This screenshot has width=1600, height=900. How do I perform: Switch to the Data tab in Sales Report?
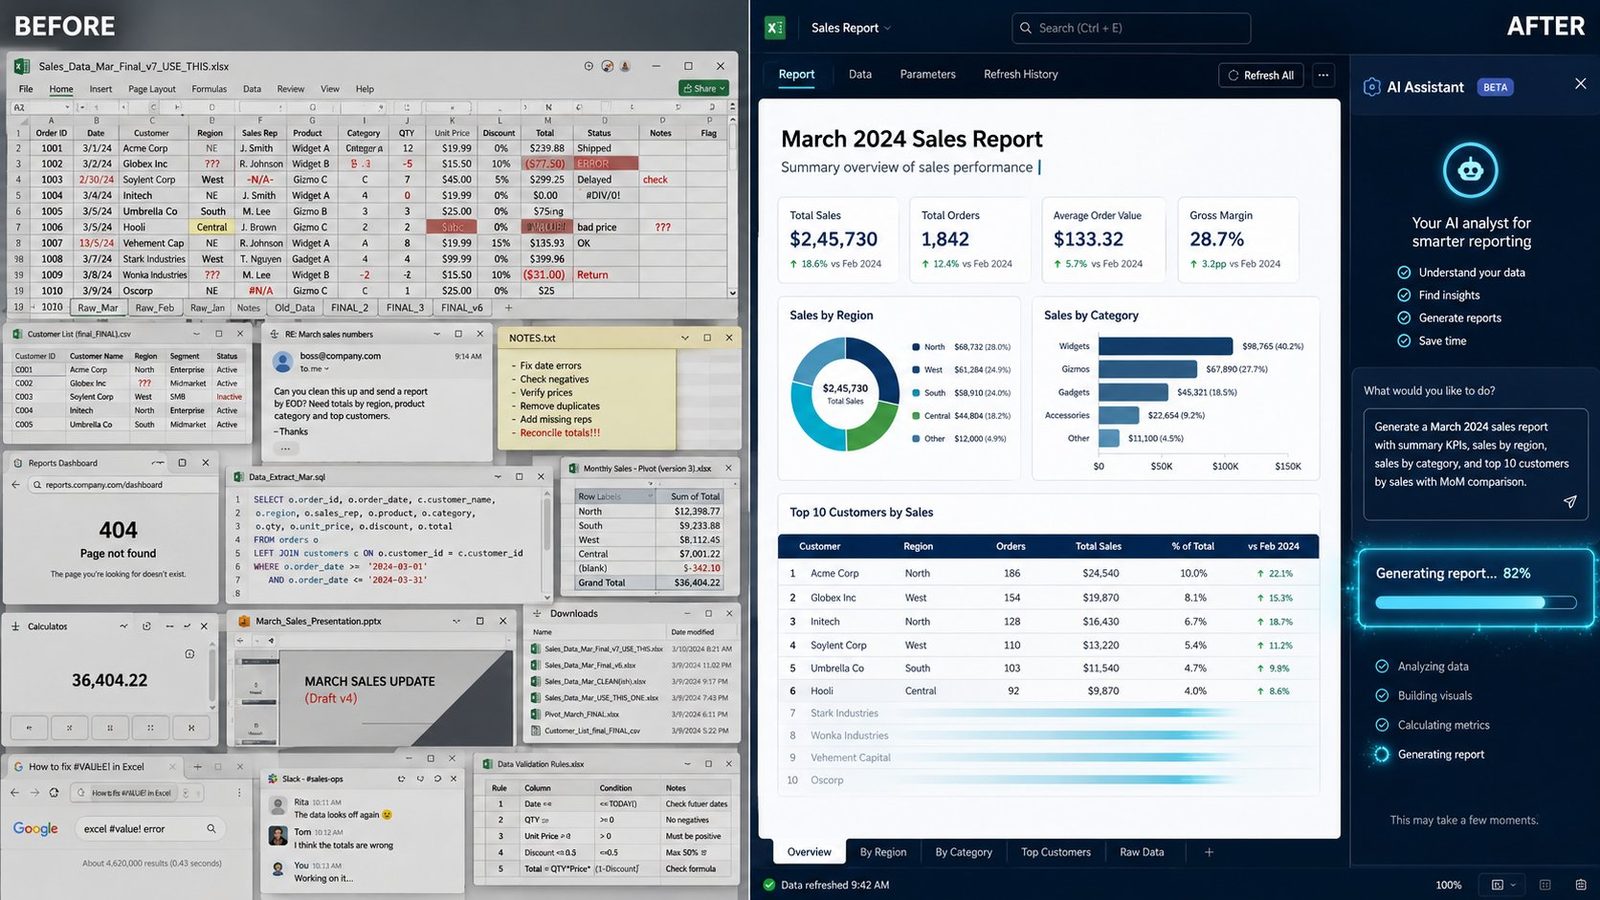click(x=860, y=74)
